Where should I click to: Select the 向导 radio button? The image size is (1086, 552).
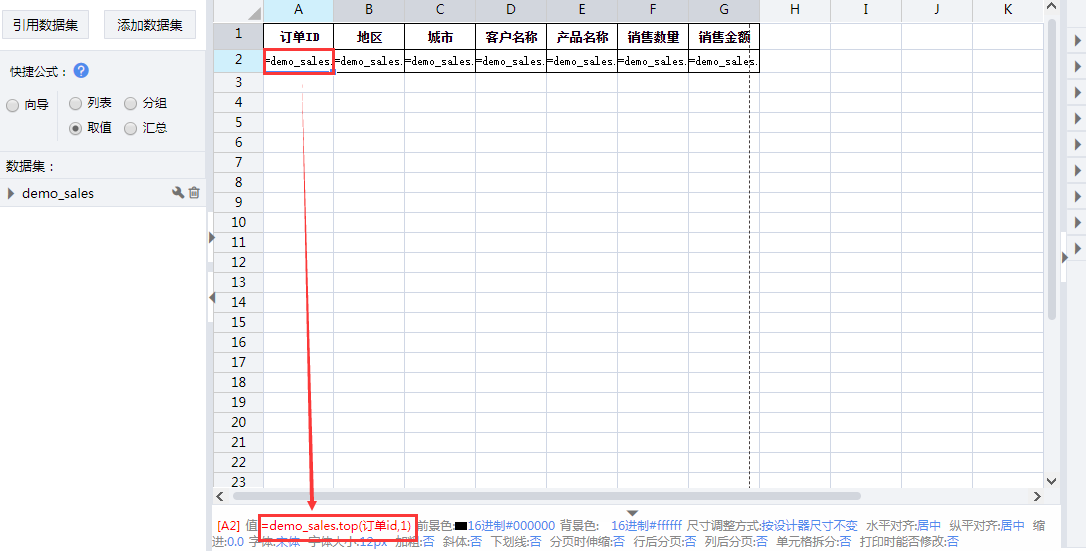(x=13, y=105)
